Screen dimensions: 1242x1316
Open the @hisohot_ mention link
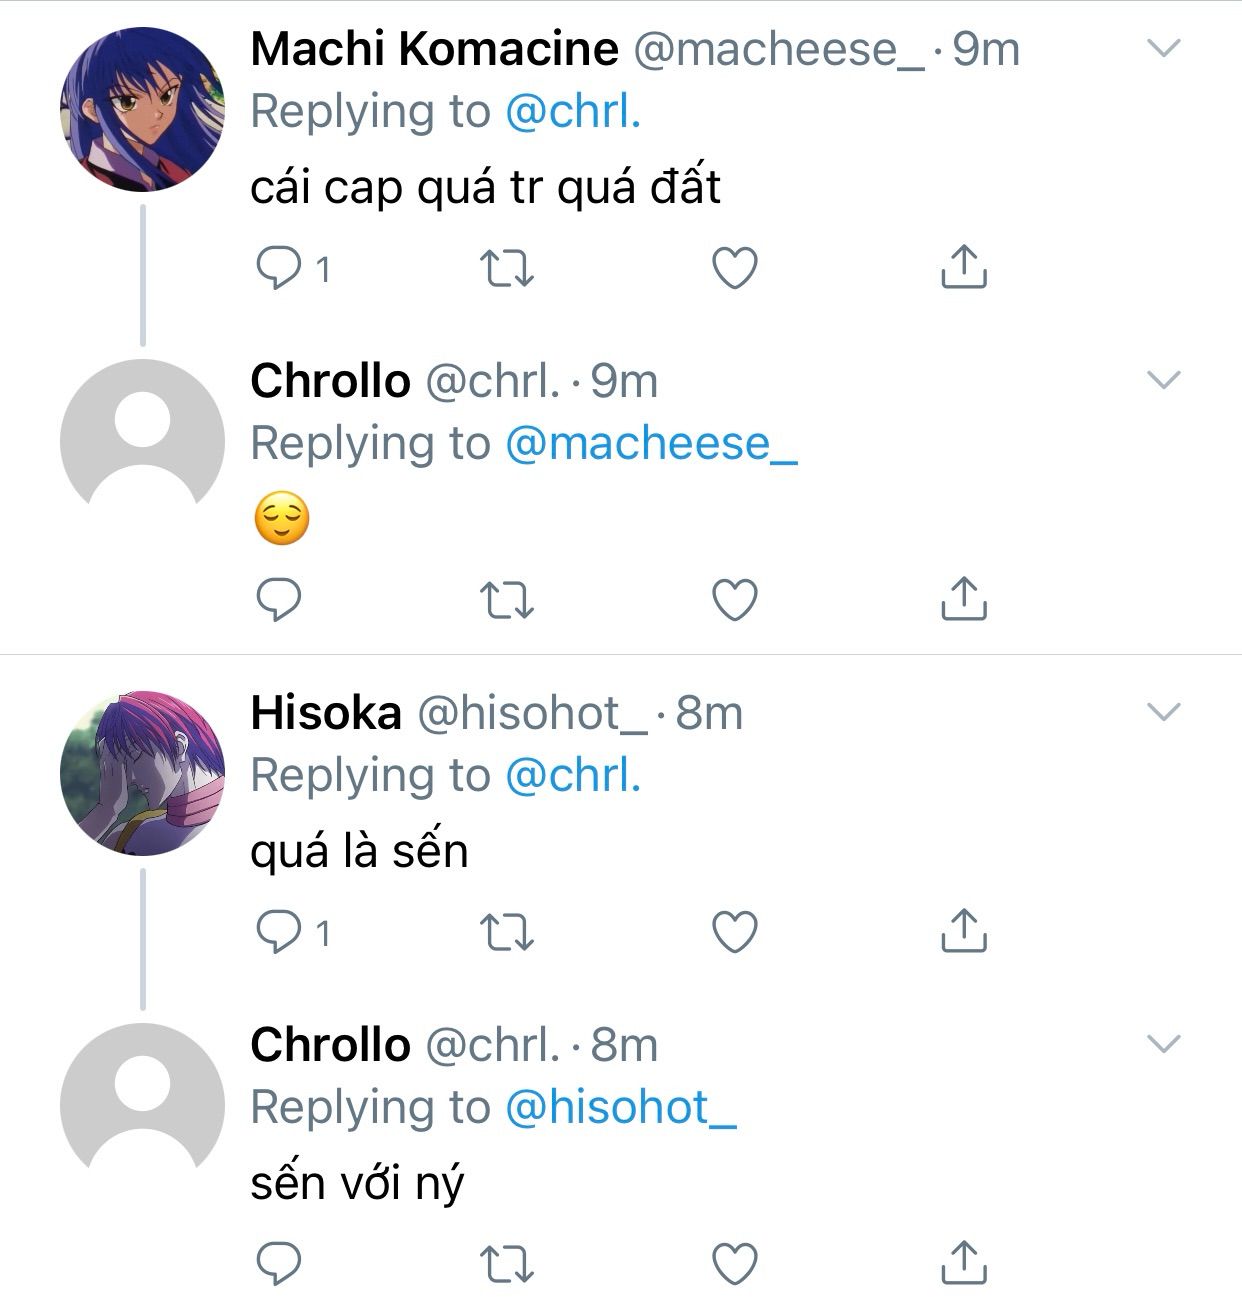click(621, 1108)
